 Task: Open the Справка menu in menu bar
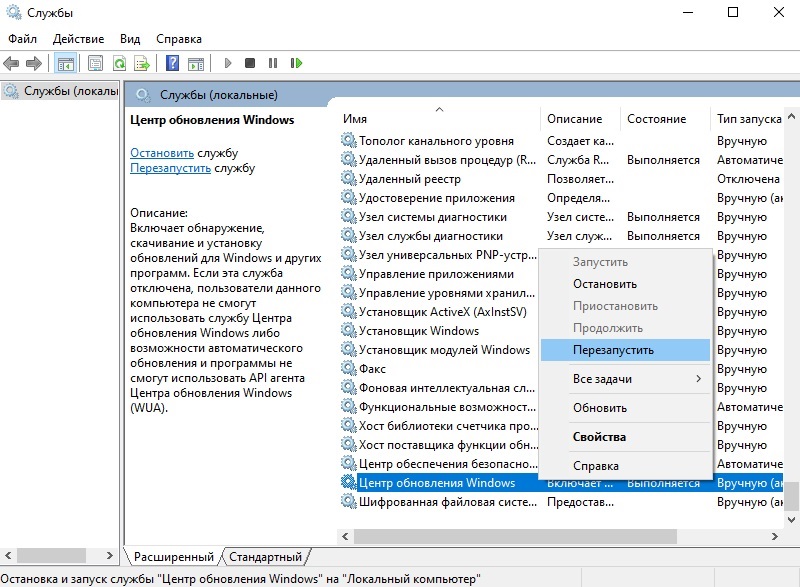point(178,39)
